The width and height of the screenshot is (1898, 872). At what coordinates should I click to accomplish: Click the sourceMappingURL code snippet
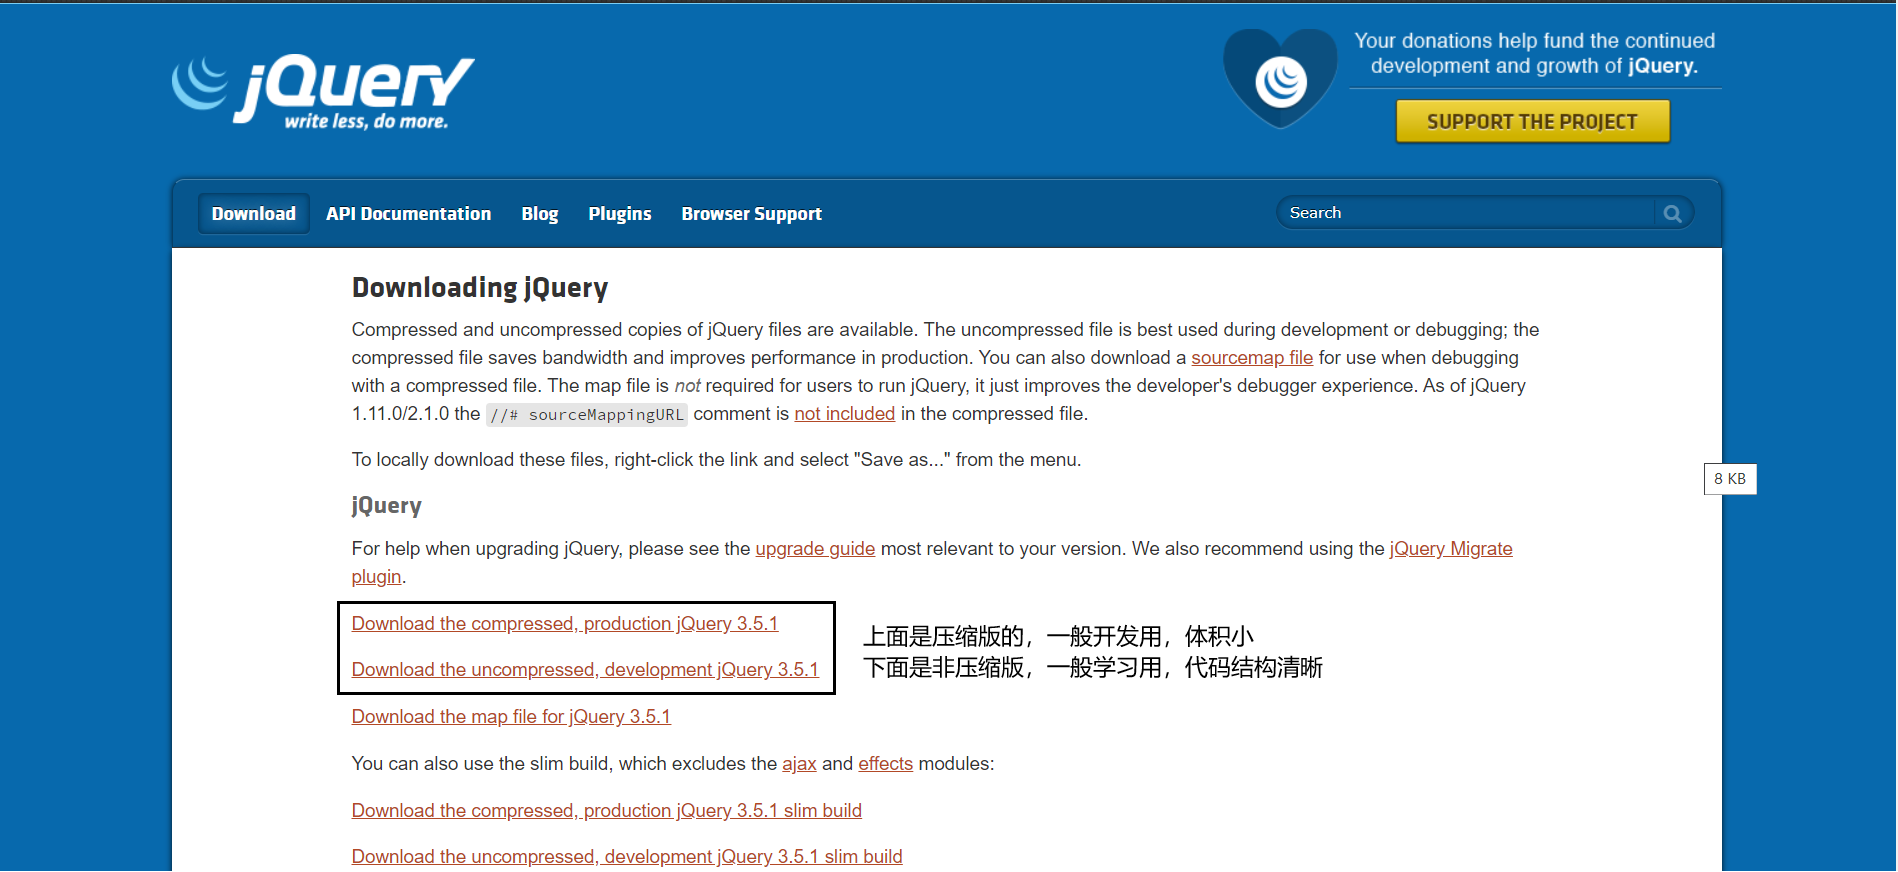587,415
